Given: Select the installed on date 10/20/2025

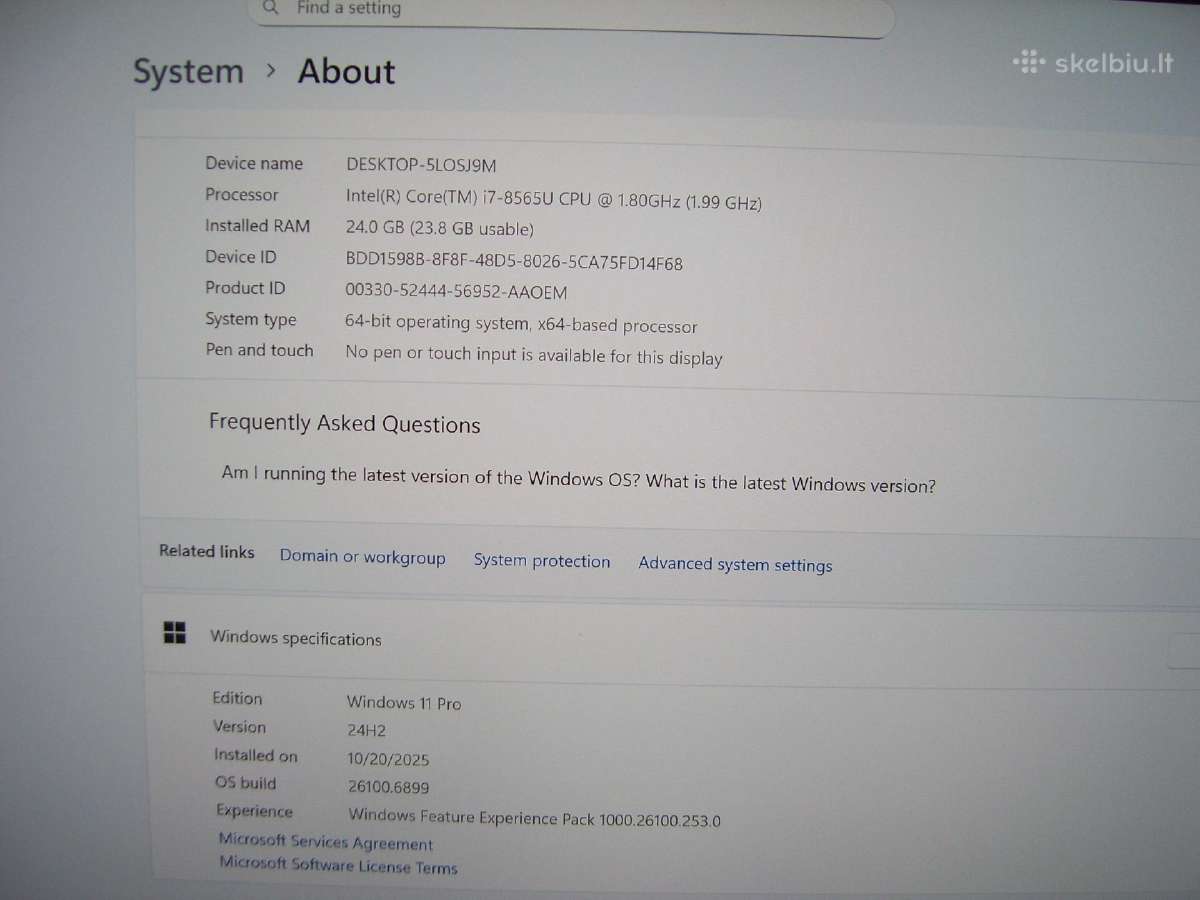Looking at the screenshot, I should pos(388,759).
